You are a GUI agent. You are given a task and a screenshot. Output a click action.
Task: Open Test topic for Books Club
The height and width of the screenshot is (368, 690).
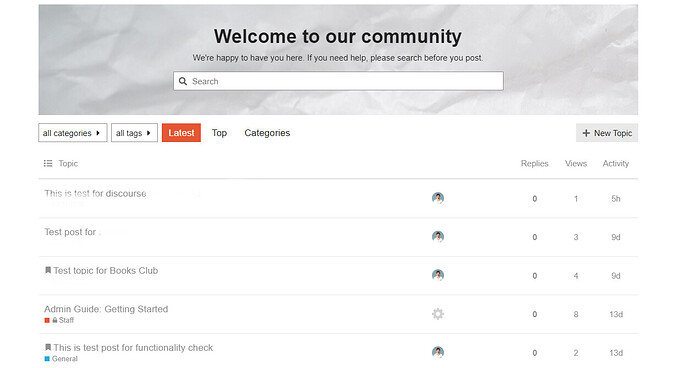pos(106,270)
